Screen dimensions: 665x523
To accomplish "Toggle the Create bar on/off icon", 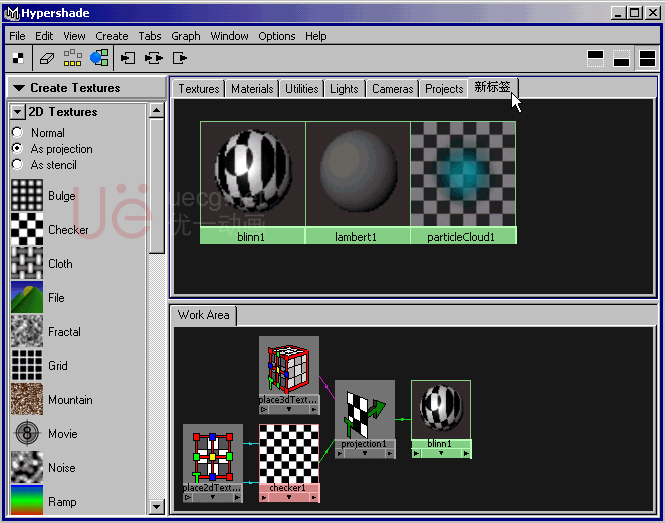I will click(x=18, y=58).
